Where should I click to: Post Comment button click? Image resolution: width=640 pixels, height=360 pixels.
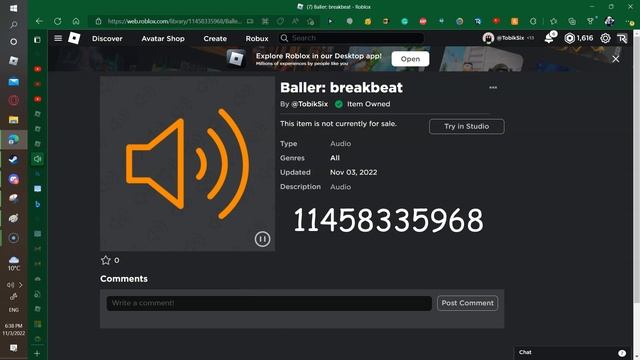coord(467,303)
